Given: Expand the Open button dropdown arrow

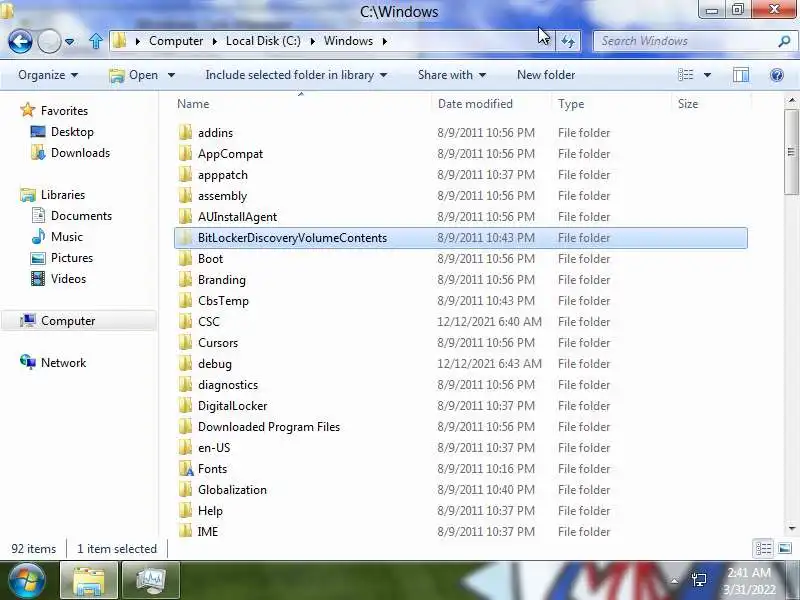Looking at the screenshot, I should pos(171,75).
